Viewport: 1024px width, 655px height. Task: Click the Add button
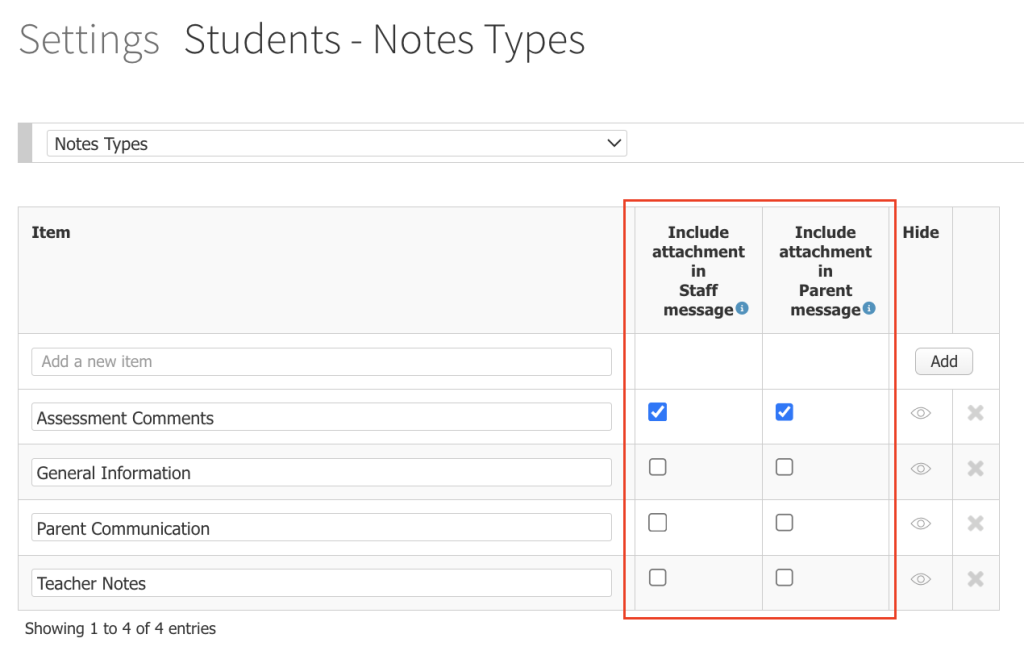944,361
